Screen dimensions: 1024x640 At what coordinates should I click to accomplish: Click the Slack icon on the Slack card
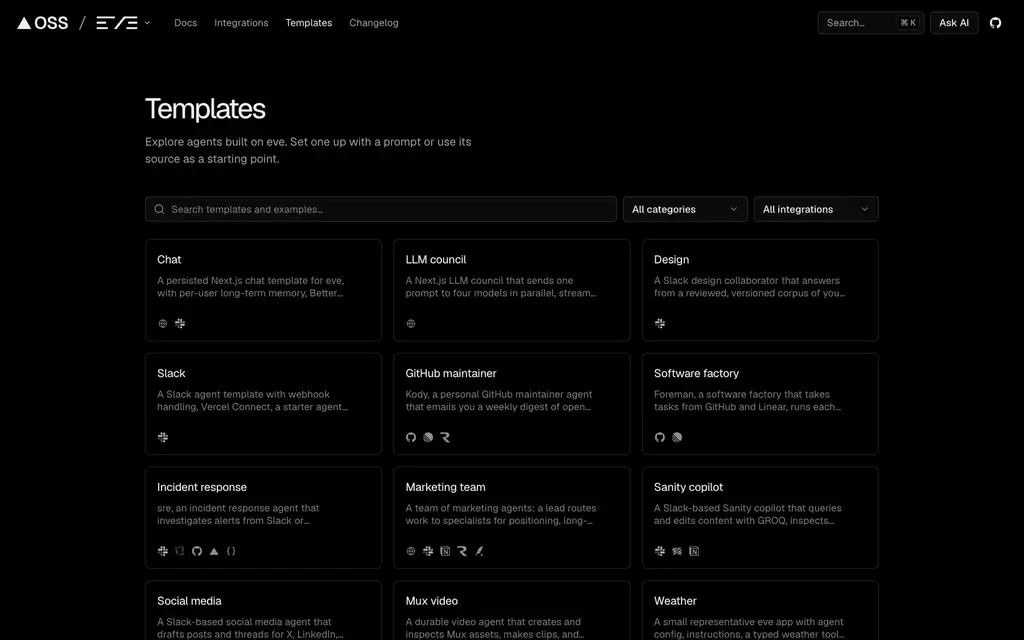[163, 438]
